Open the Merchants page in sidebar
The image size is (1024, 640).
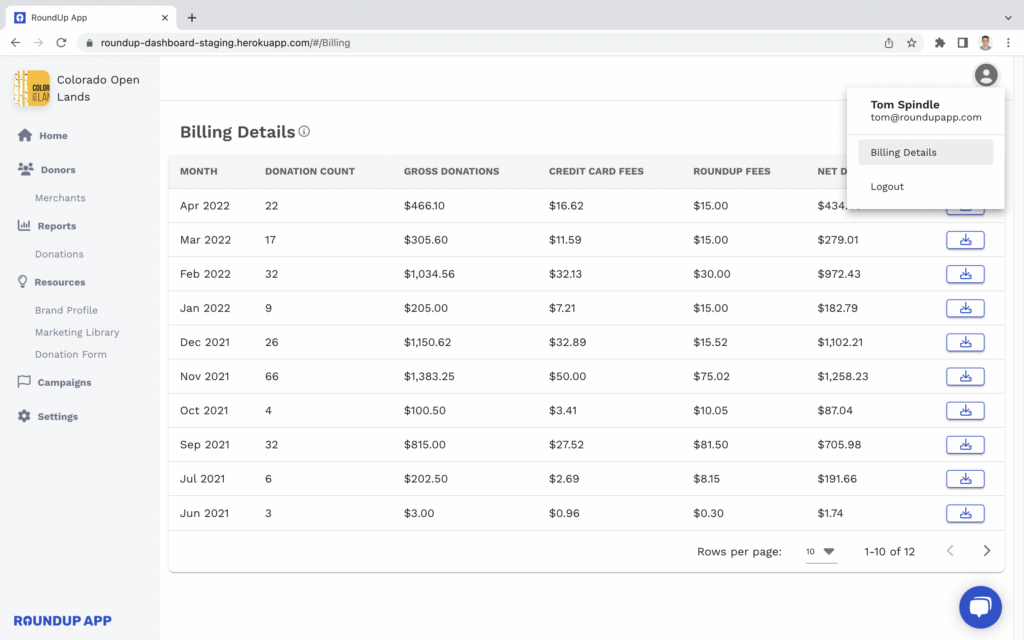pyautogui.click(x=60, y=198)
